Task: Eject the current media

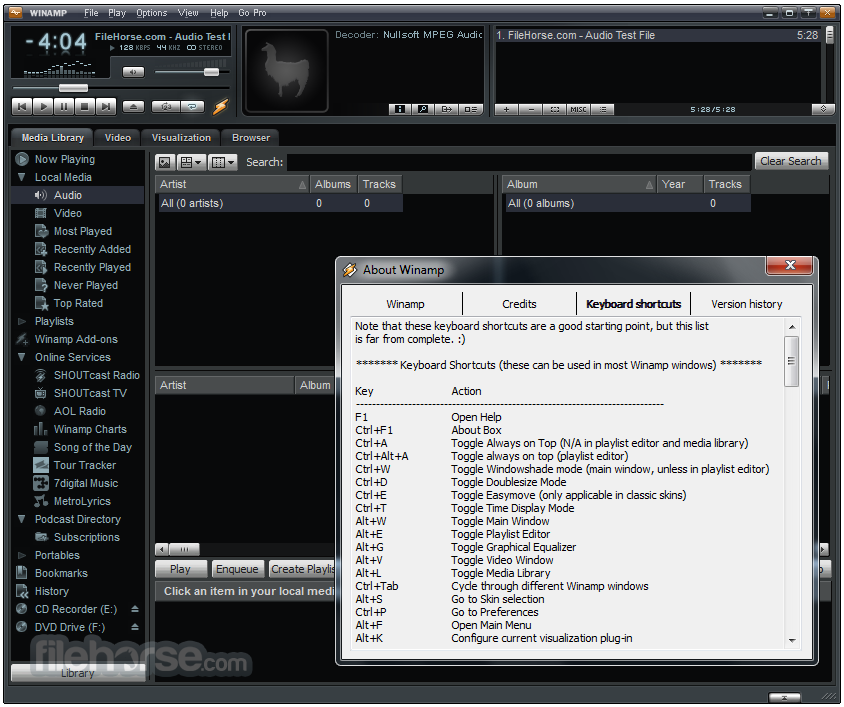Action: point(132,107)
